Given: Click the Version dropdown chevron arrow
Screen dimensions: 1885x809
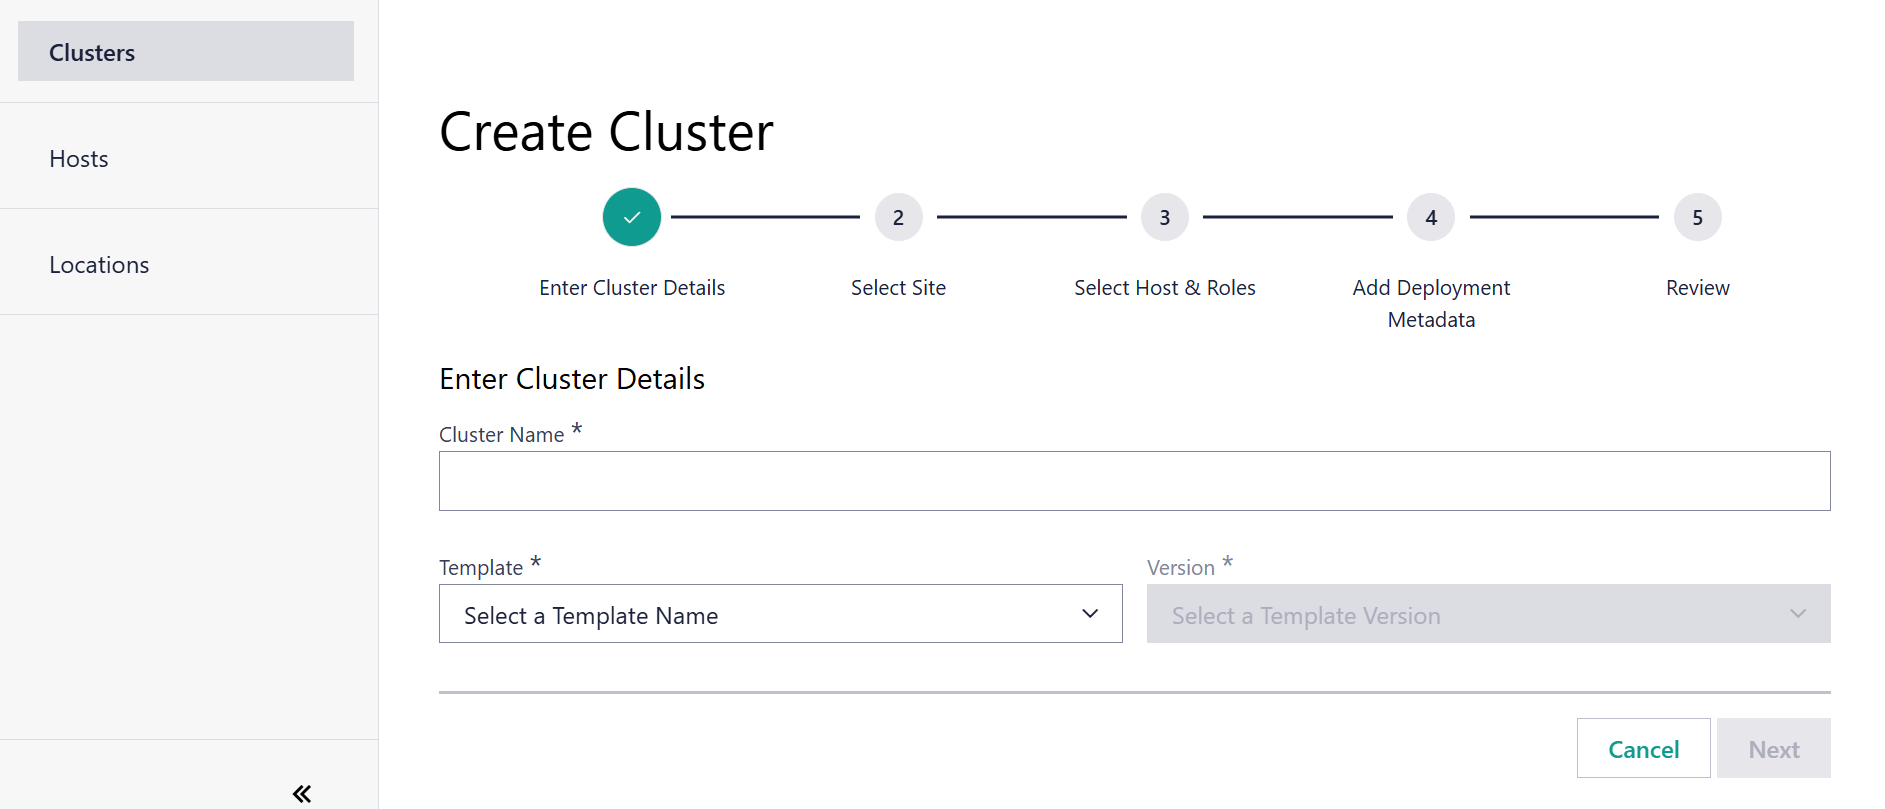Looking at the screenshot, I should click(1798, 614).
